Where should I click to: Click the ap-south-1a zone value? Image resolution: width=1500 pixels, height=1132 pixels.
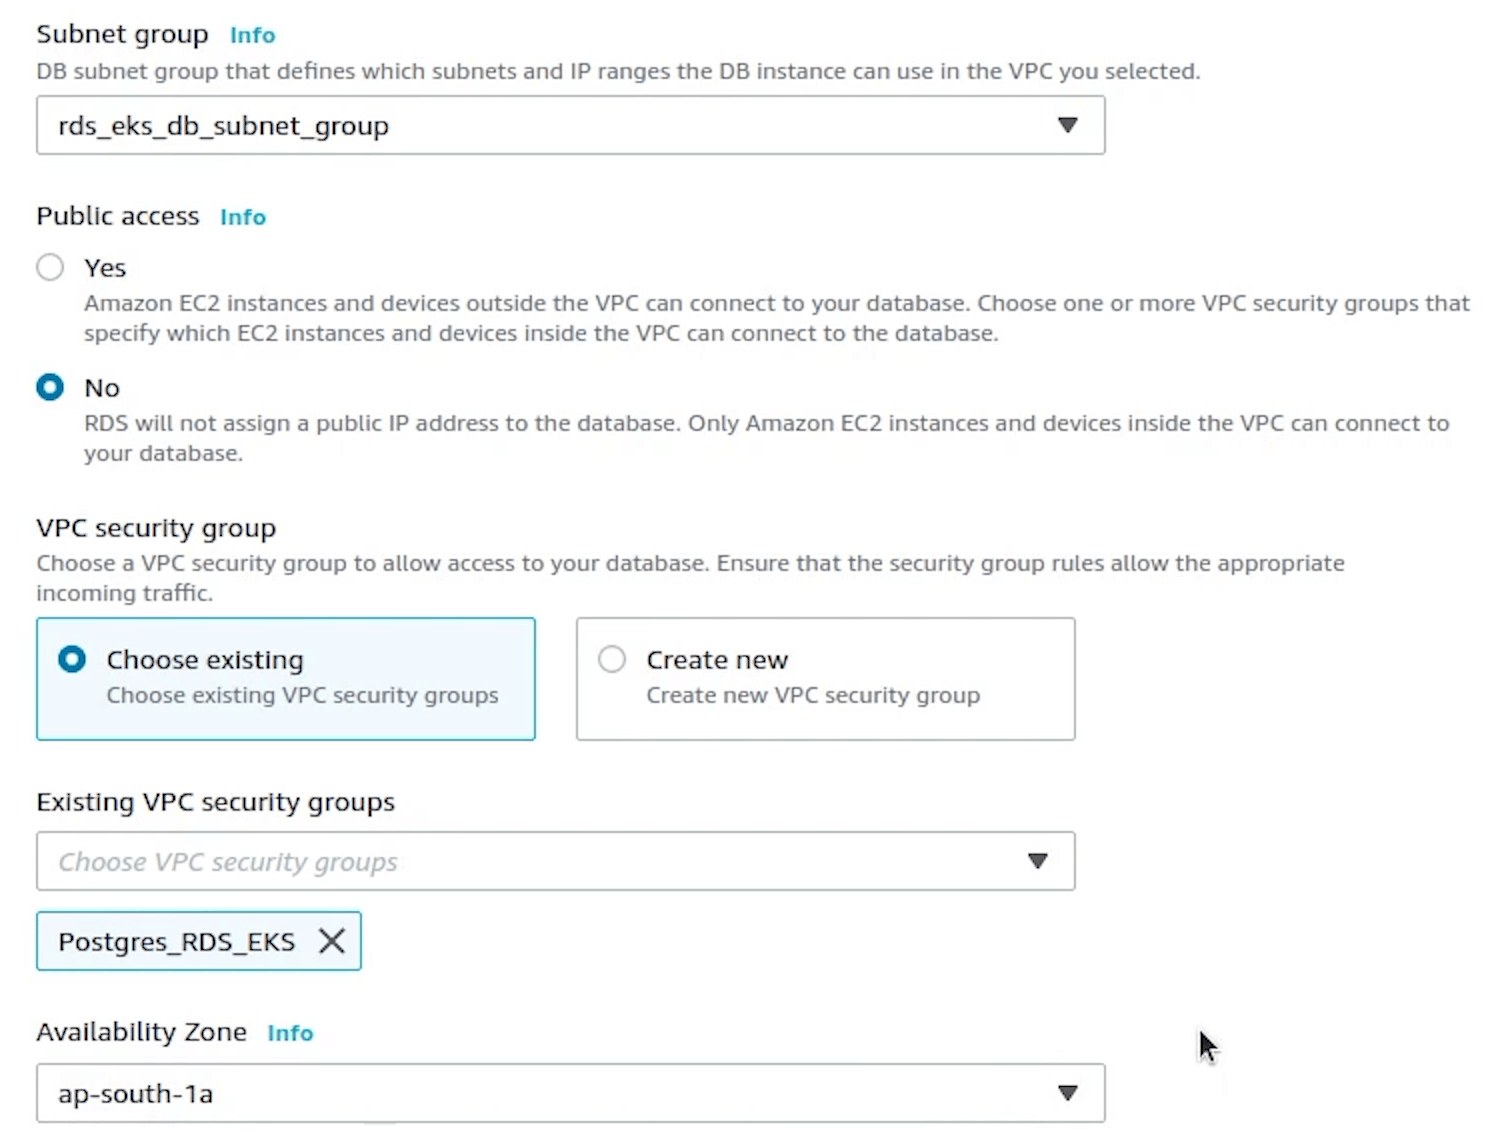click(136, 1094)
